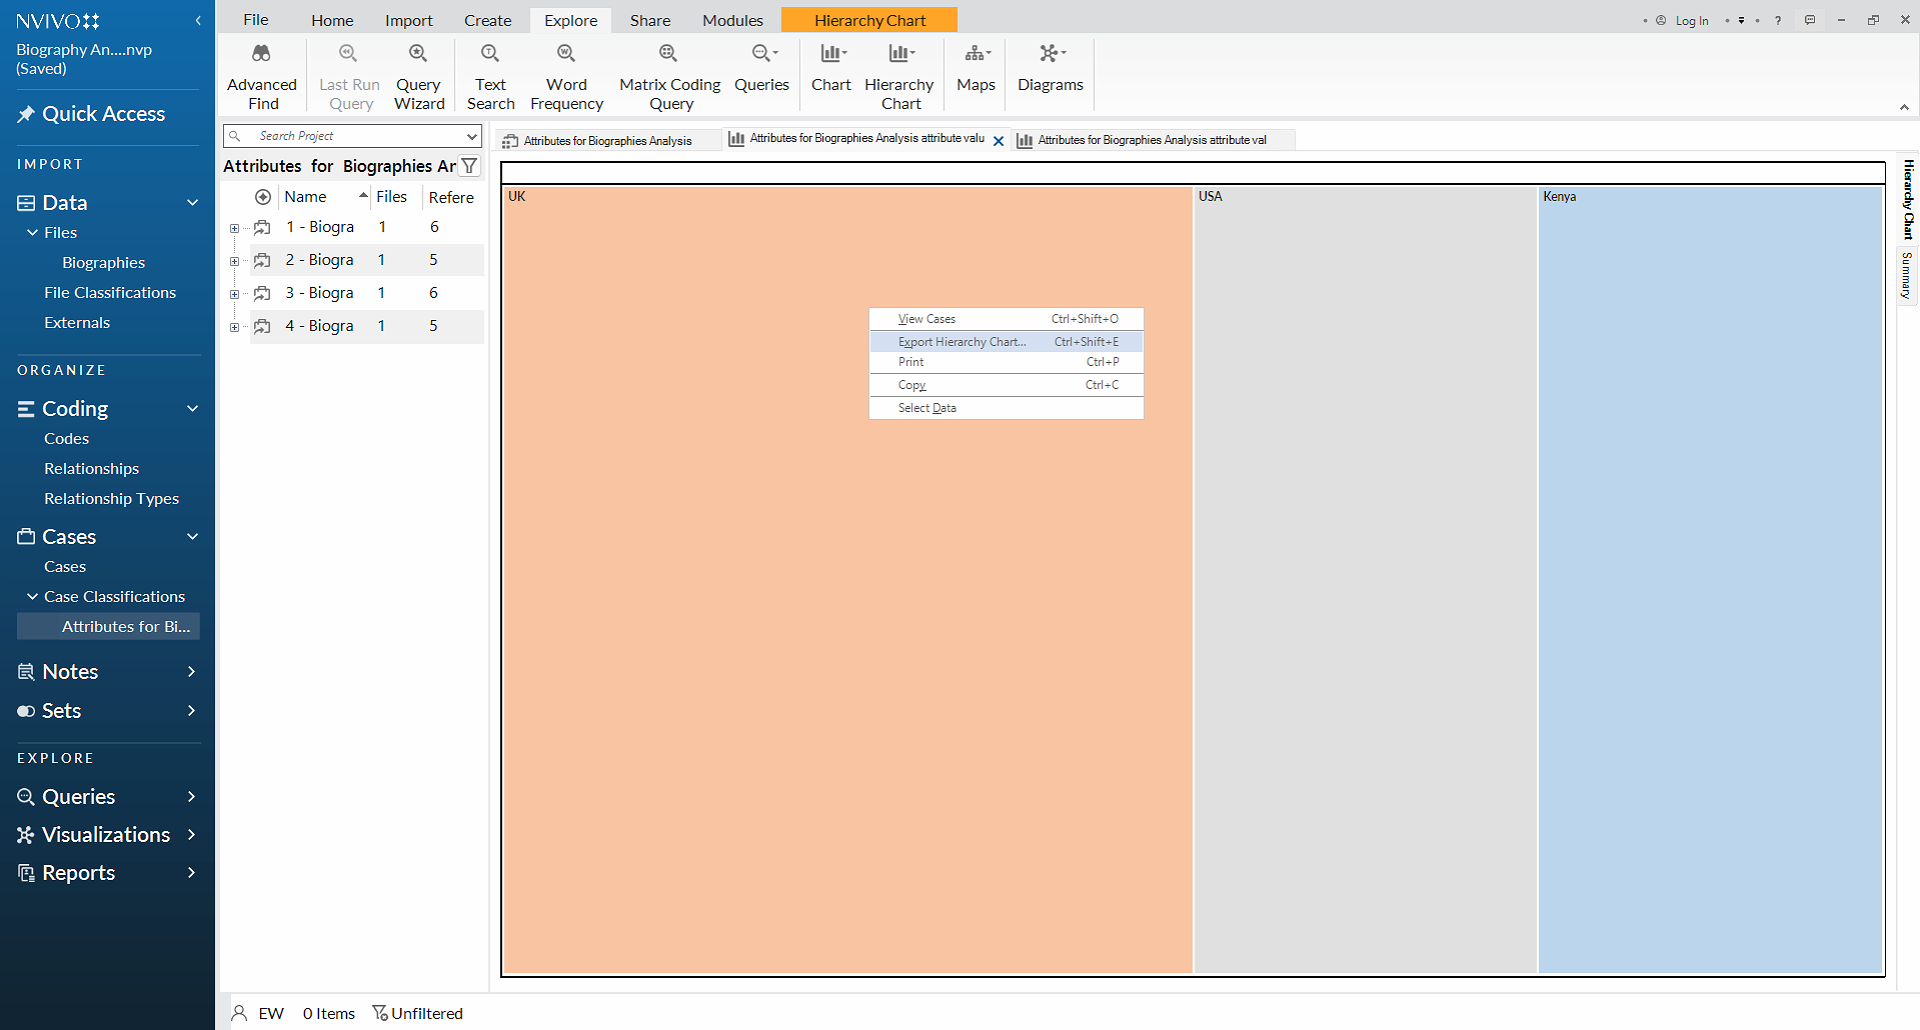Open Word Frequency query

pyautogui.click(x=566, y=76)
